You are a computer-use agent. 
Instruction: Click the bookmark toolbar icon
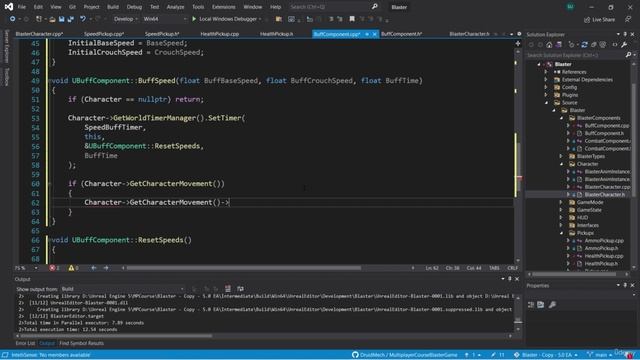coord(352,19)
